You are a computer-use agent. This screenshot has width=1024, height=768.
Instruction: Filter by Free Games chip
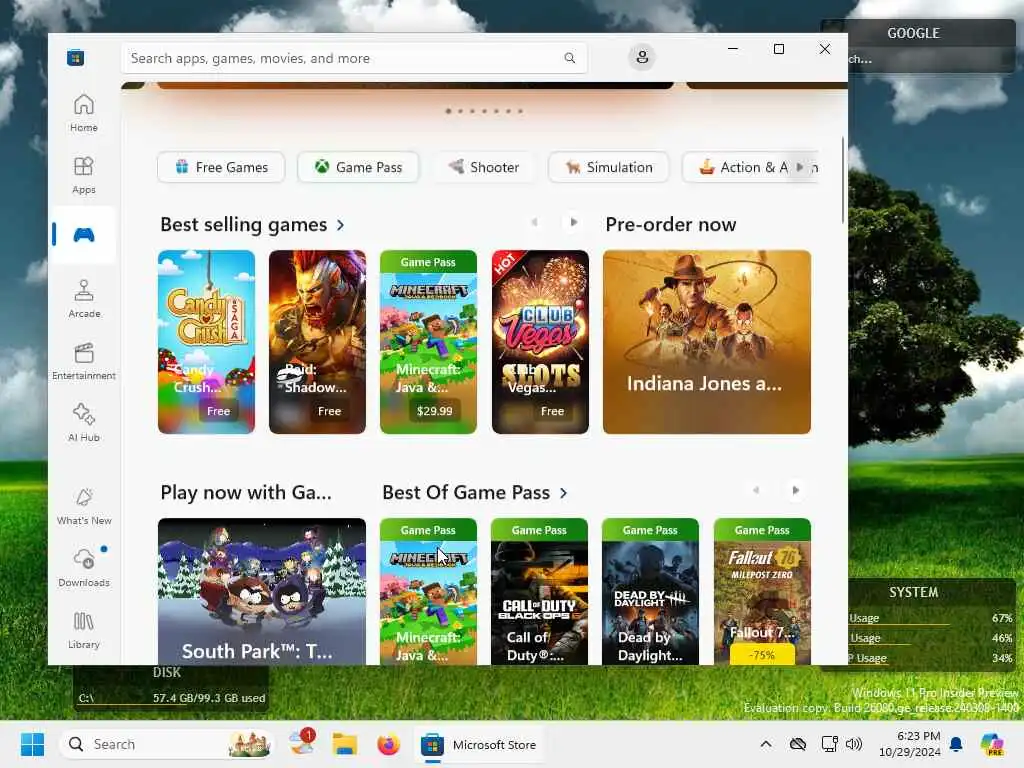click(x=221, y=167)
